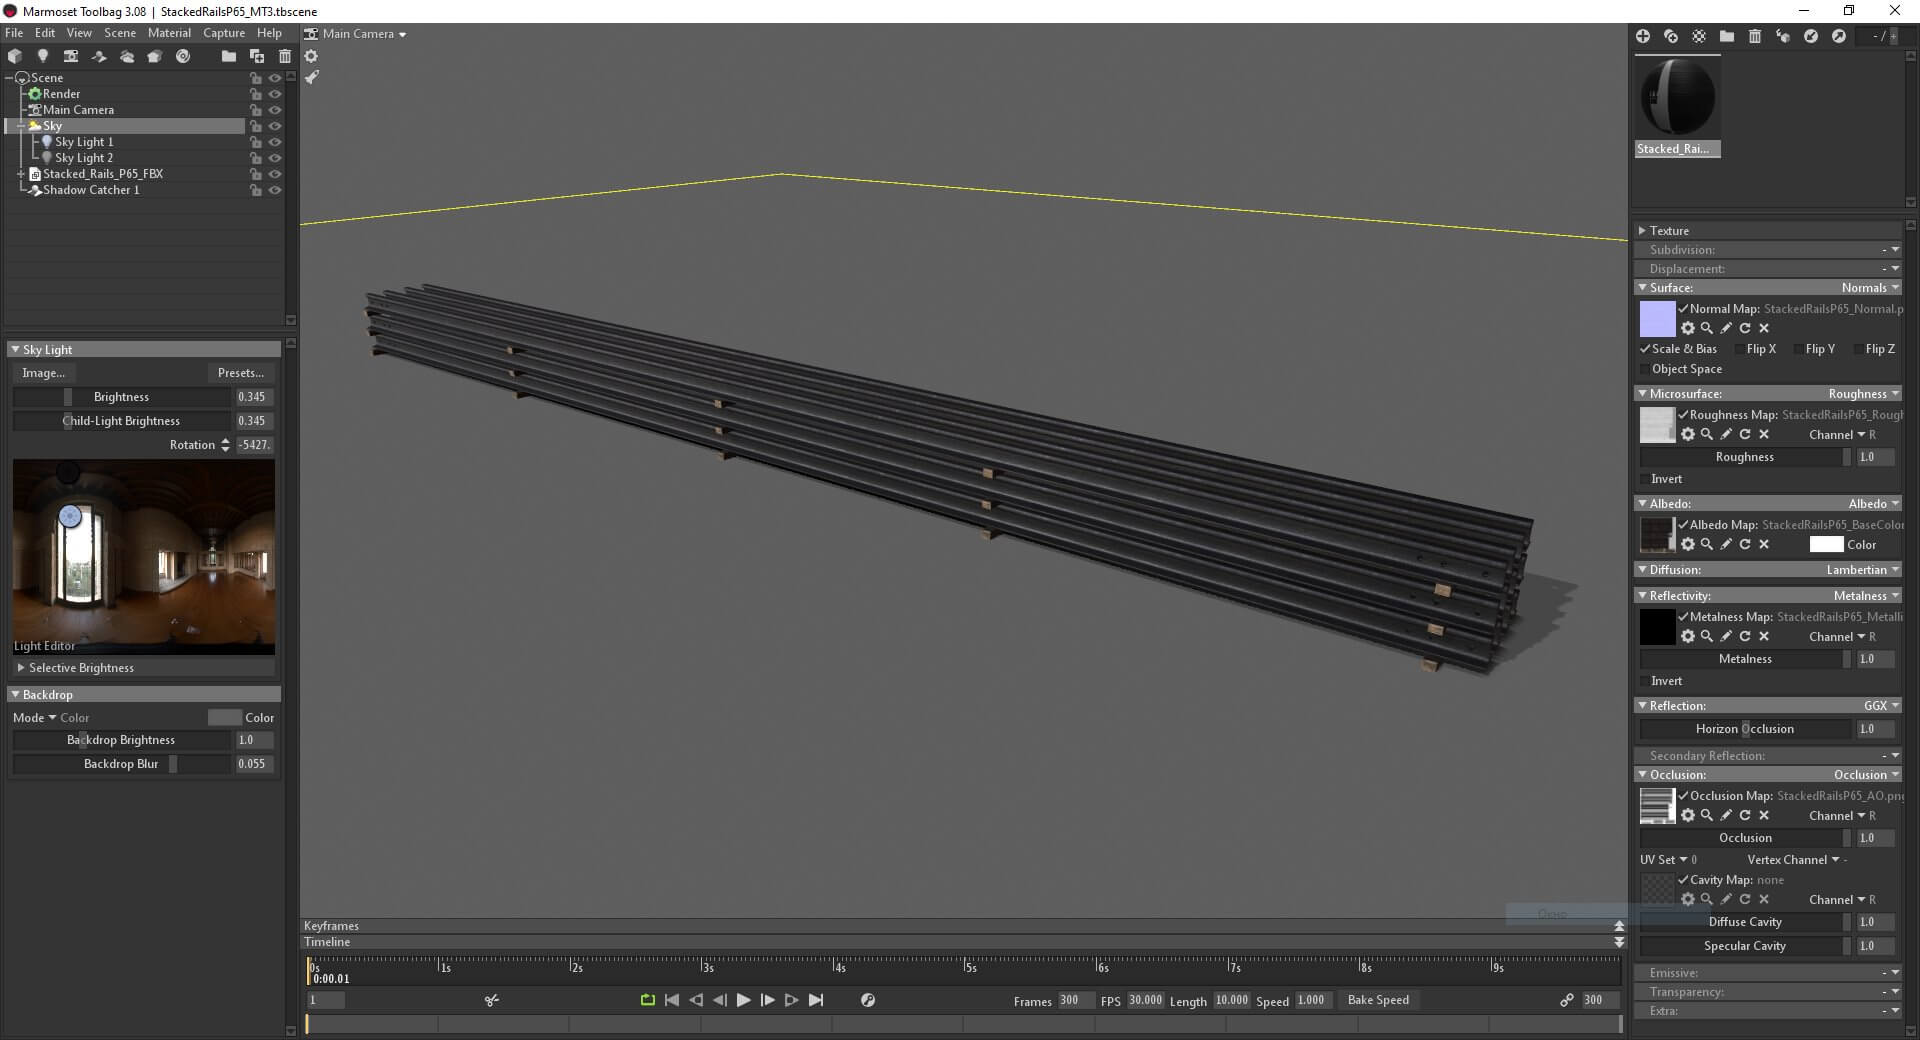This screenshot has height=1040, width=1920.
Task: Add a new light from the scene toolbar
Action: [x=43, y=56]
